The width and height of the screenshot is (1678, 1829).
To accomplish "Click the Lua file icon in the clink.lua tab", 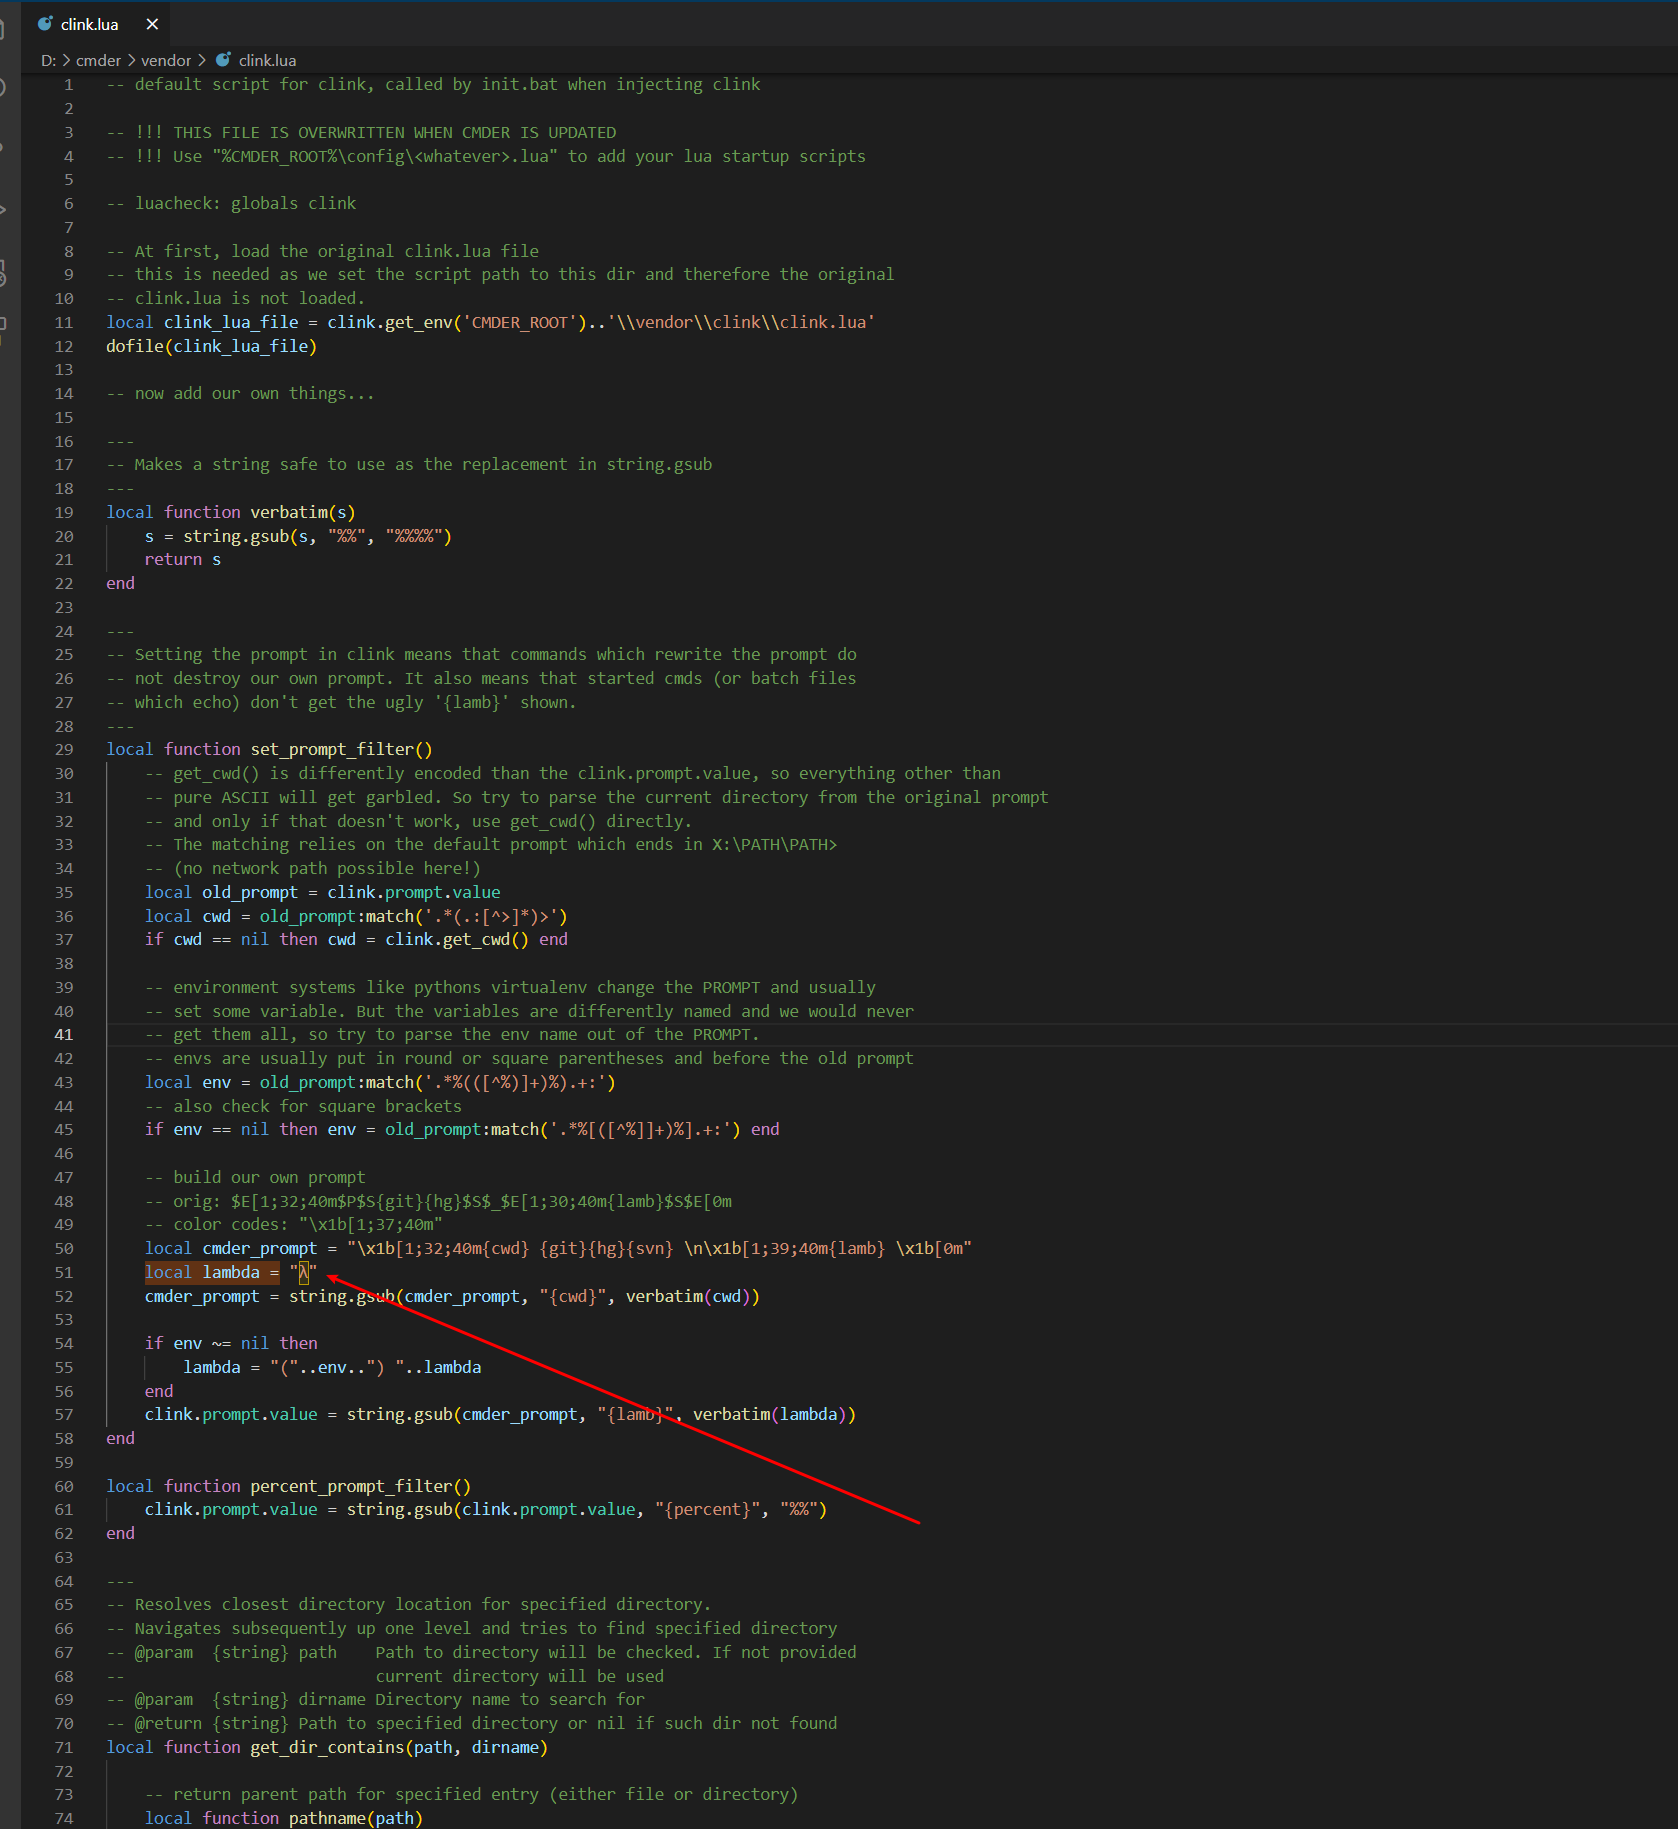I will [x=45, y=24].
